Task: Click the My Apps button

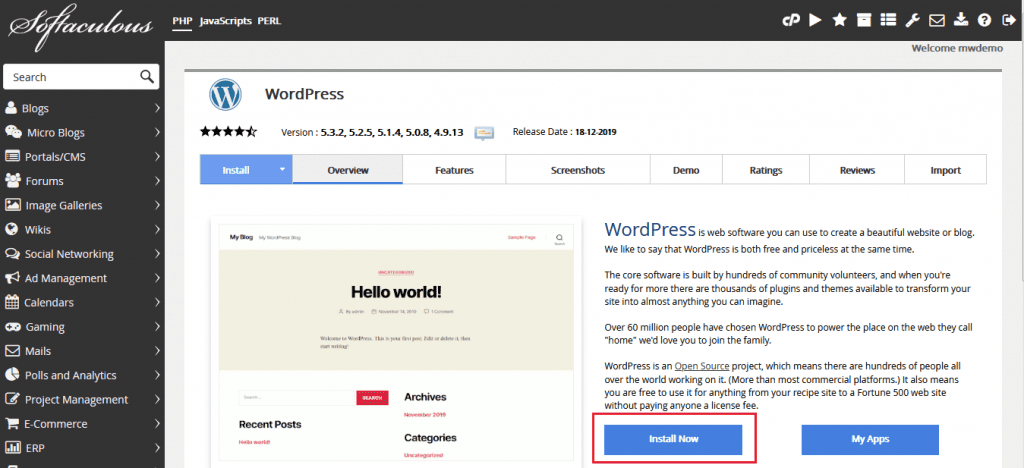Action: [x=870, y=439]
